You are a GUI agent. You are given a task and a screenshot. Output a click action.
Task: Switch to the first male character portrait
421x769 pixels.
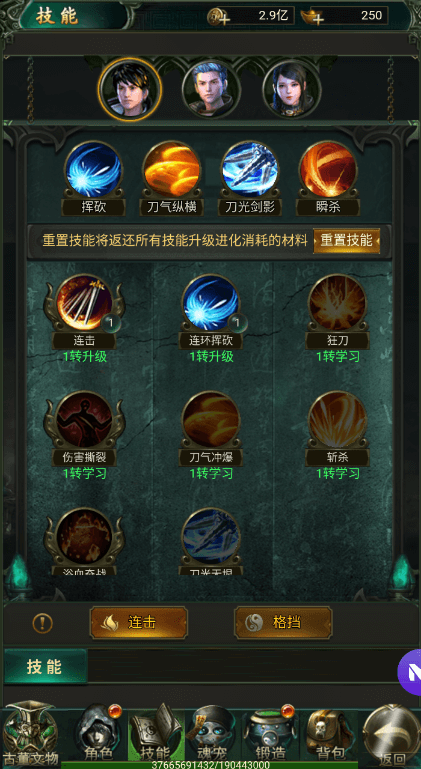[130, 88]
